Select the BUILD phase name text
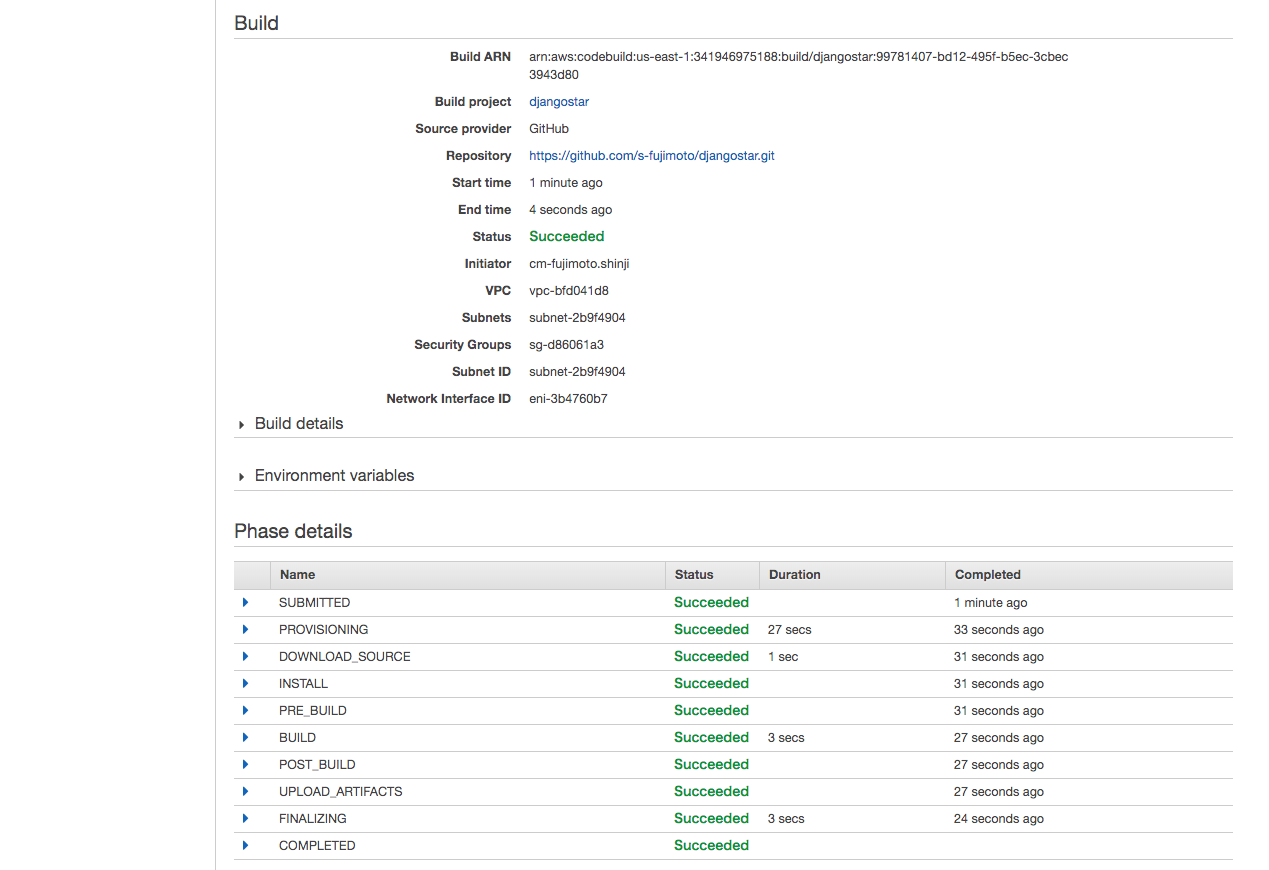 pos(297,738)
